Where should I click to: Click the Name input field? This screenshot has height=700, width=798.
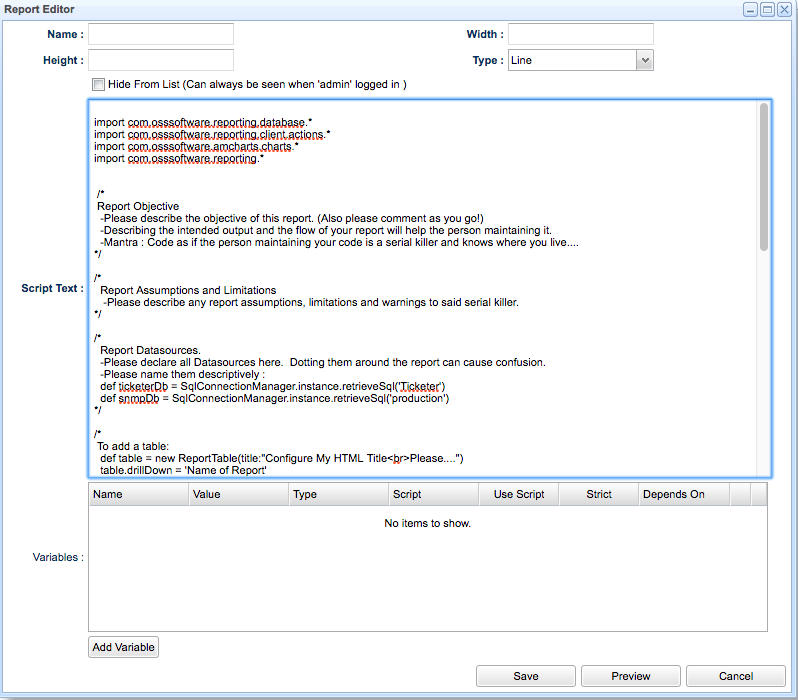(161, 35)
